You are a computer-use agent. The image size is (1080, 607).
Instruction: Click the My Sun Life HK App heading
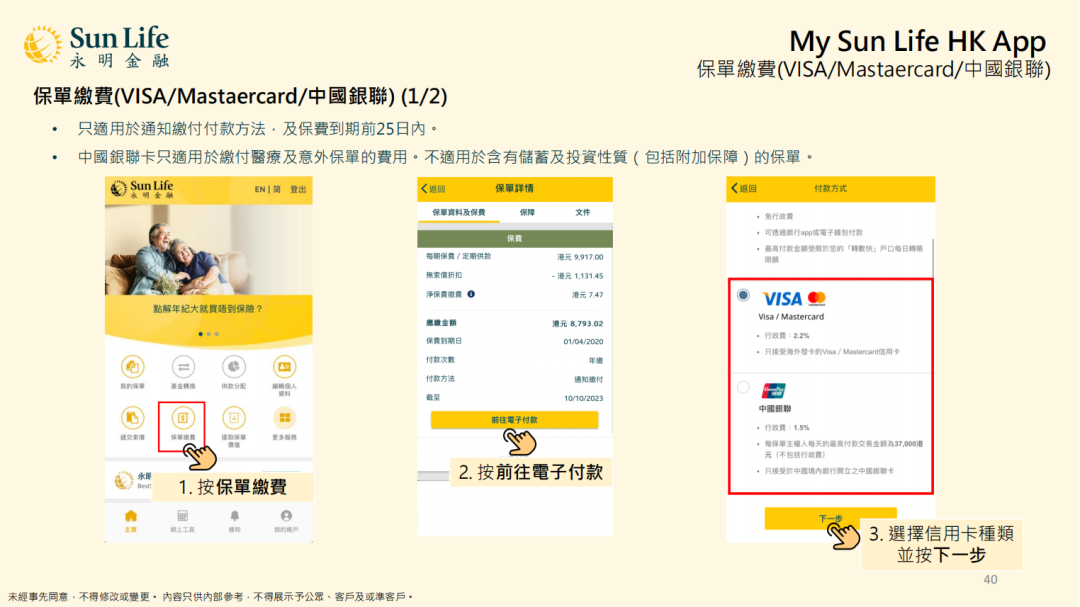pos(917,41)
